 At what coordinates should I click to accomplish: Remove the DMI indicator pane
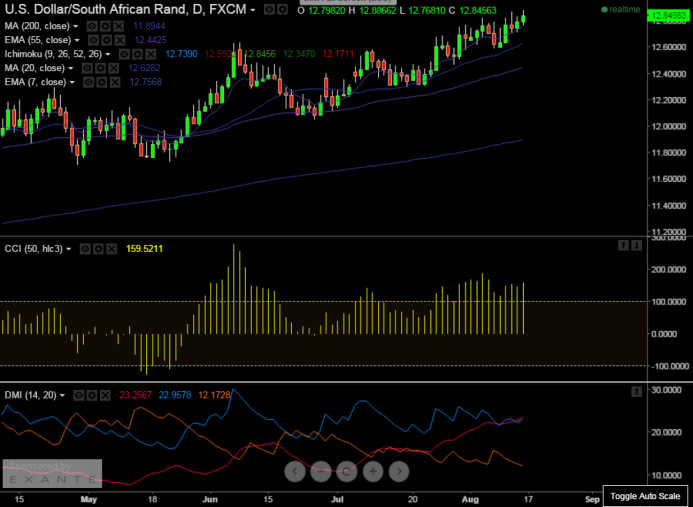tap(105, 395)
